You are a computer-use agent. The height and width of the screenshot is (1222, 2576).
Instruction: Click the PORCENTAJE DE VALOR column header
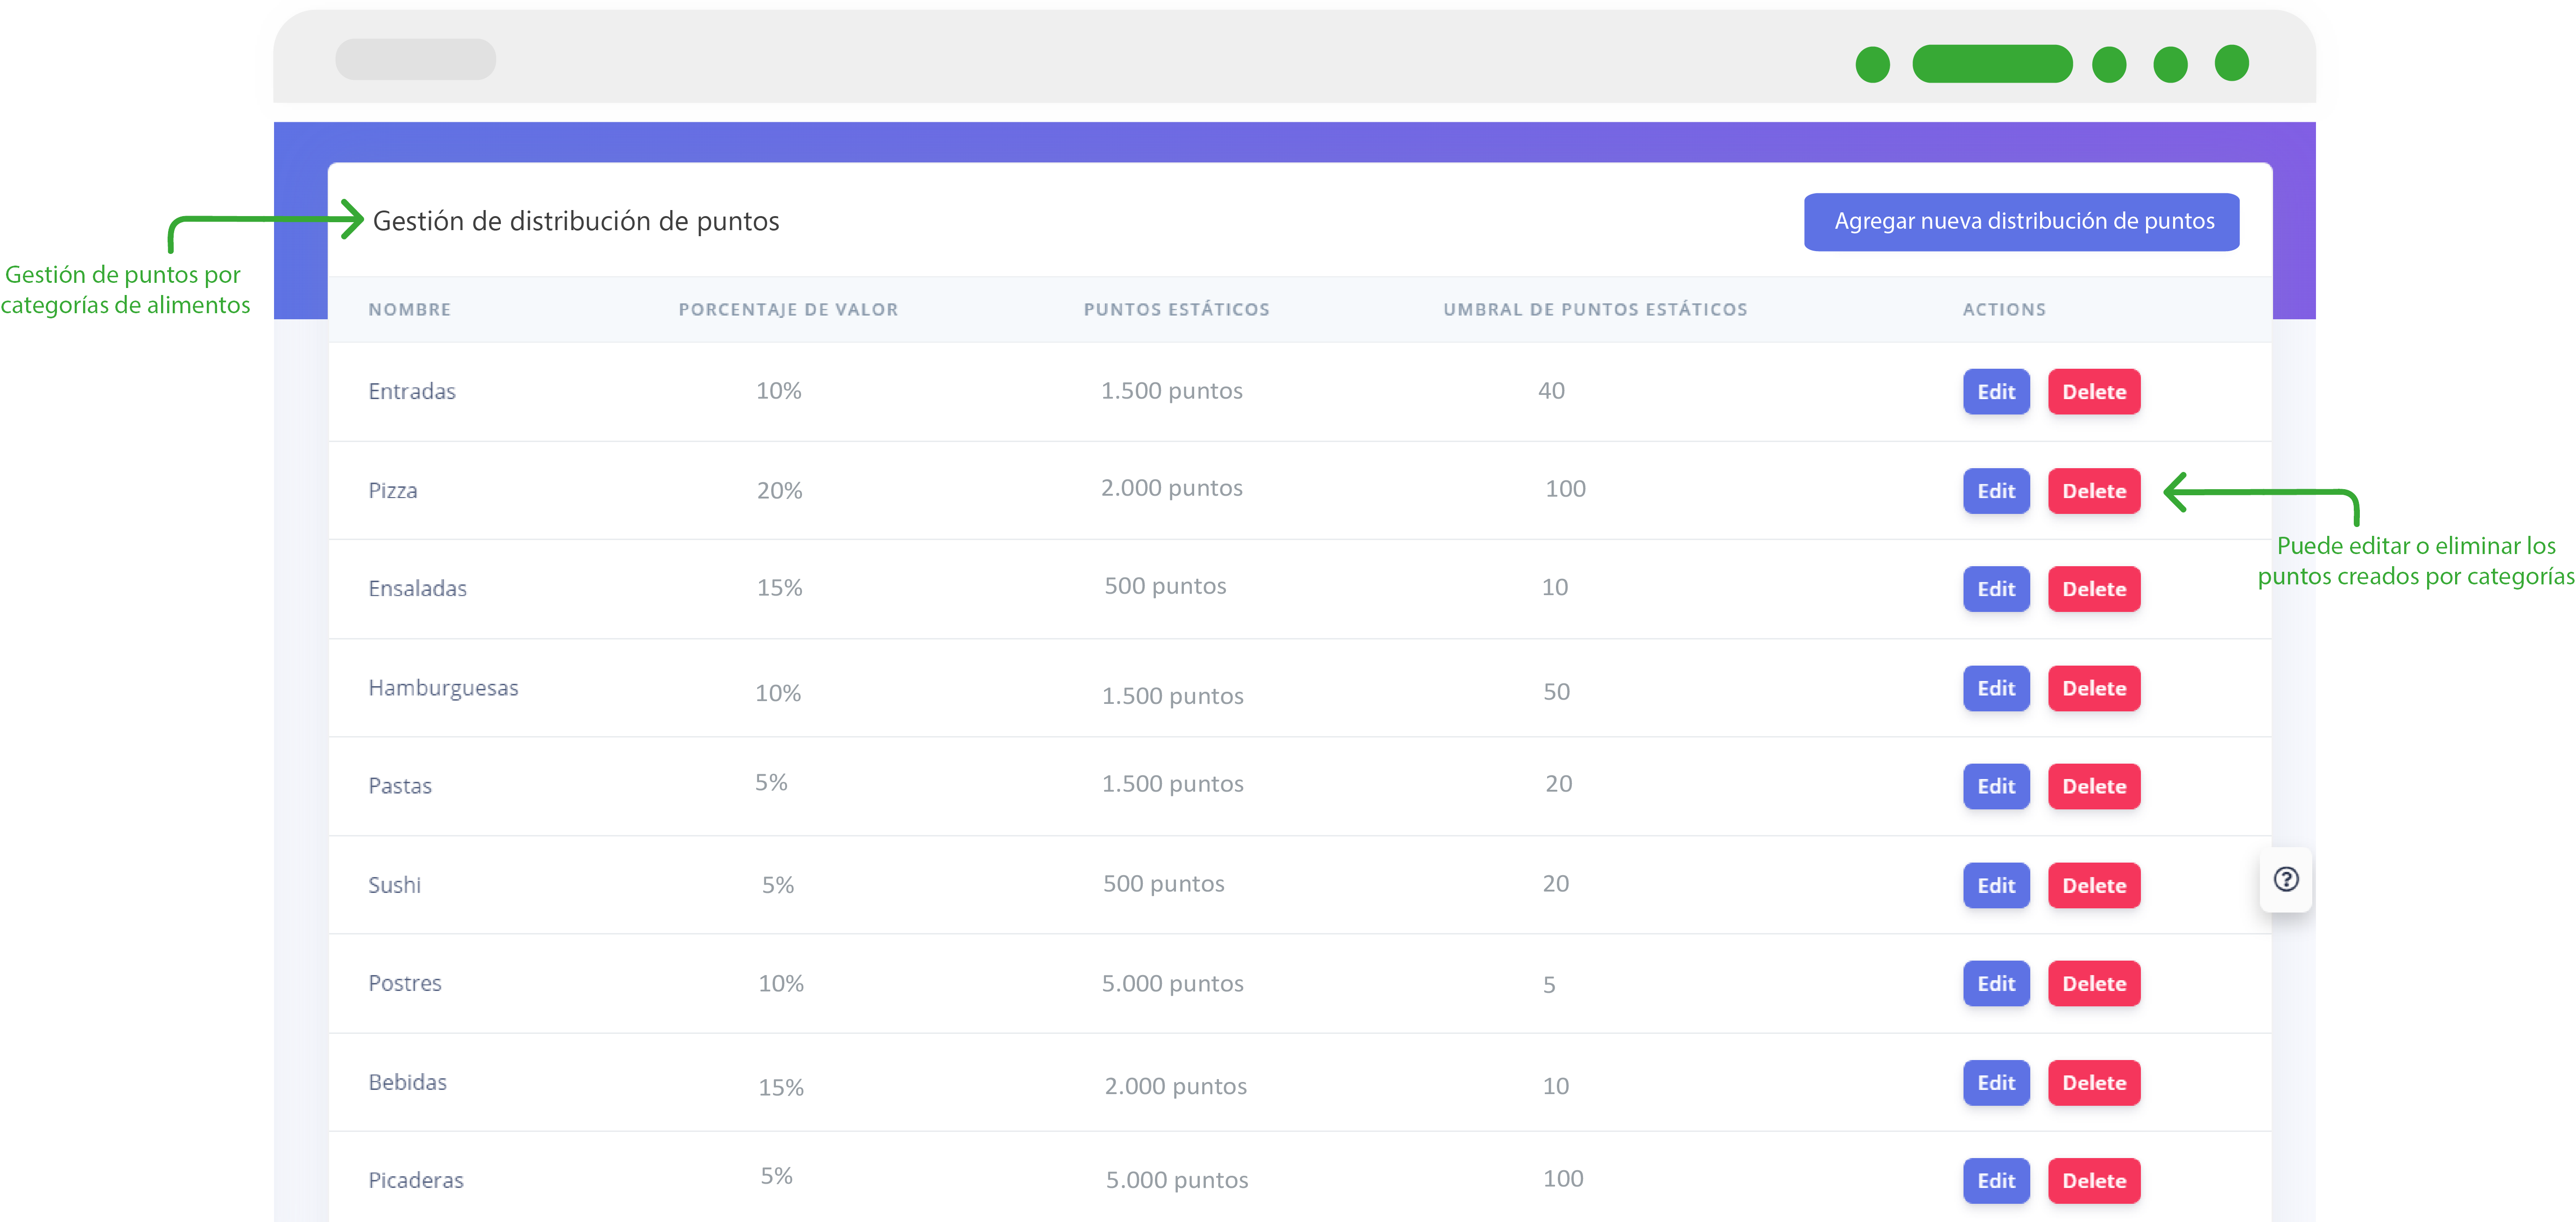tap(788, 309)
